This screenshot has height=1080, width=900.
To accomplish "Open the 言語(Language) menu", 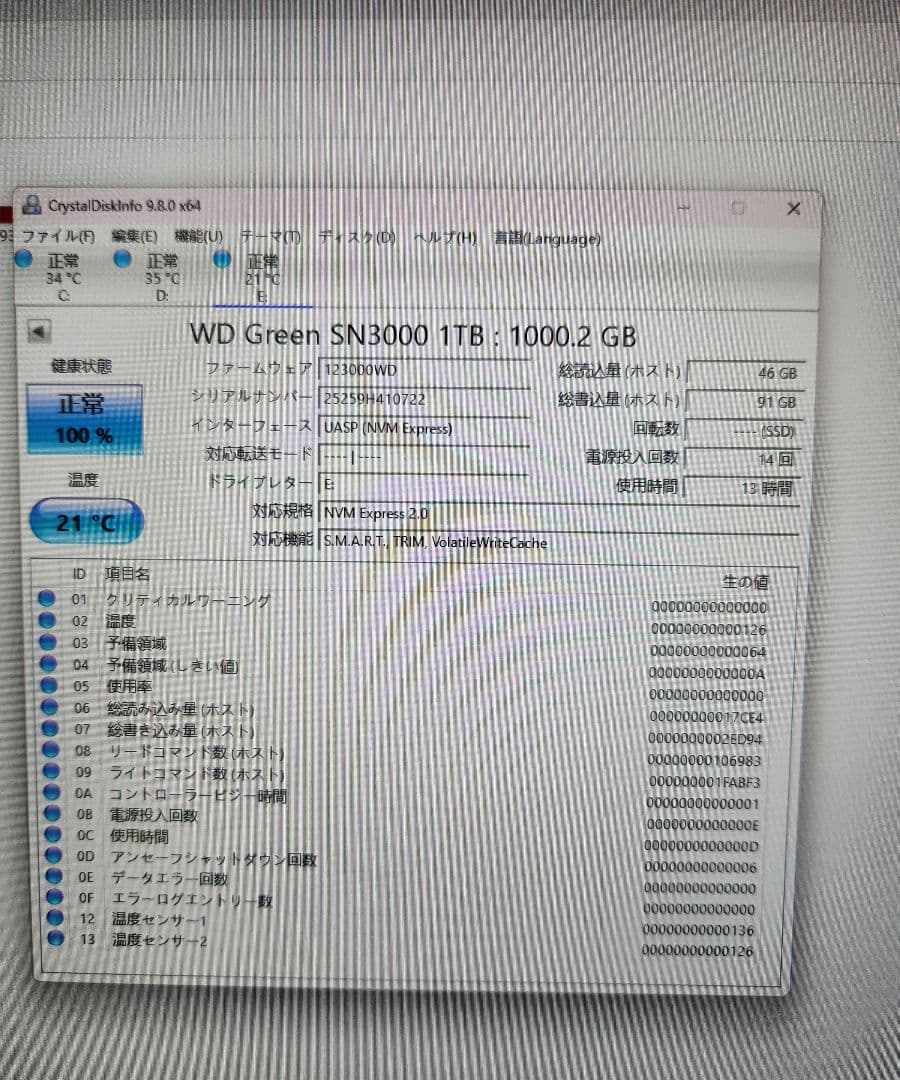I will click(547, 239).
